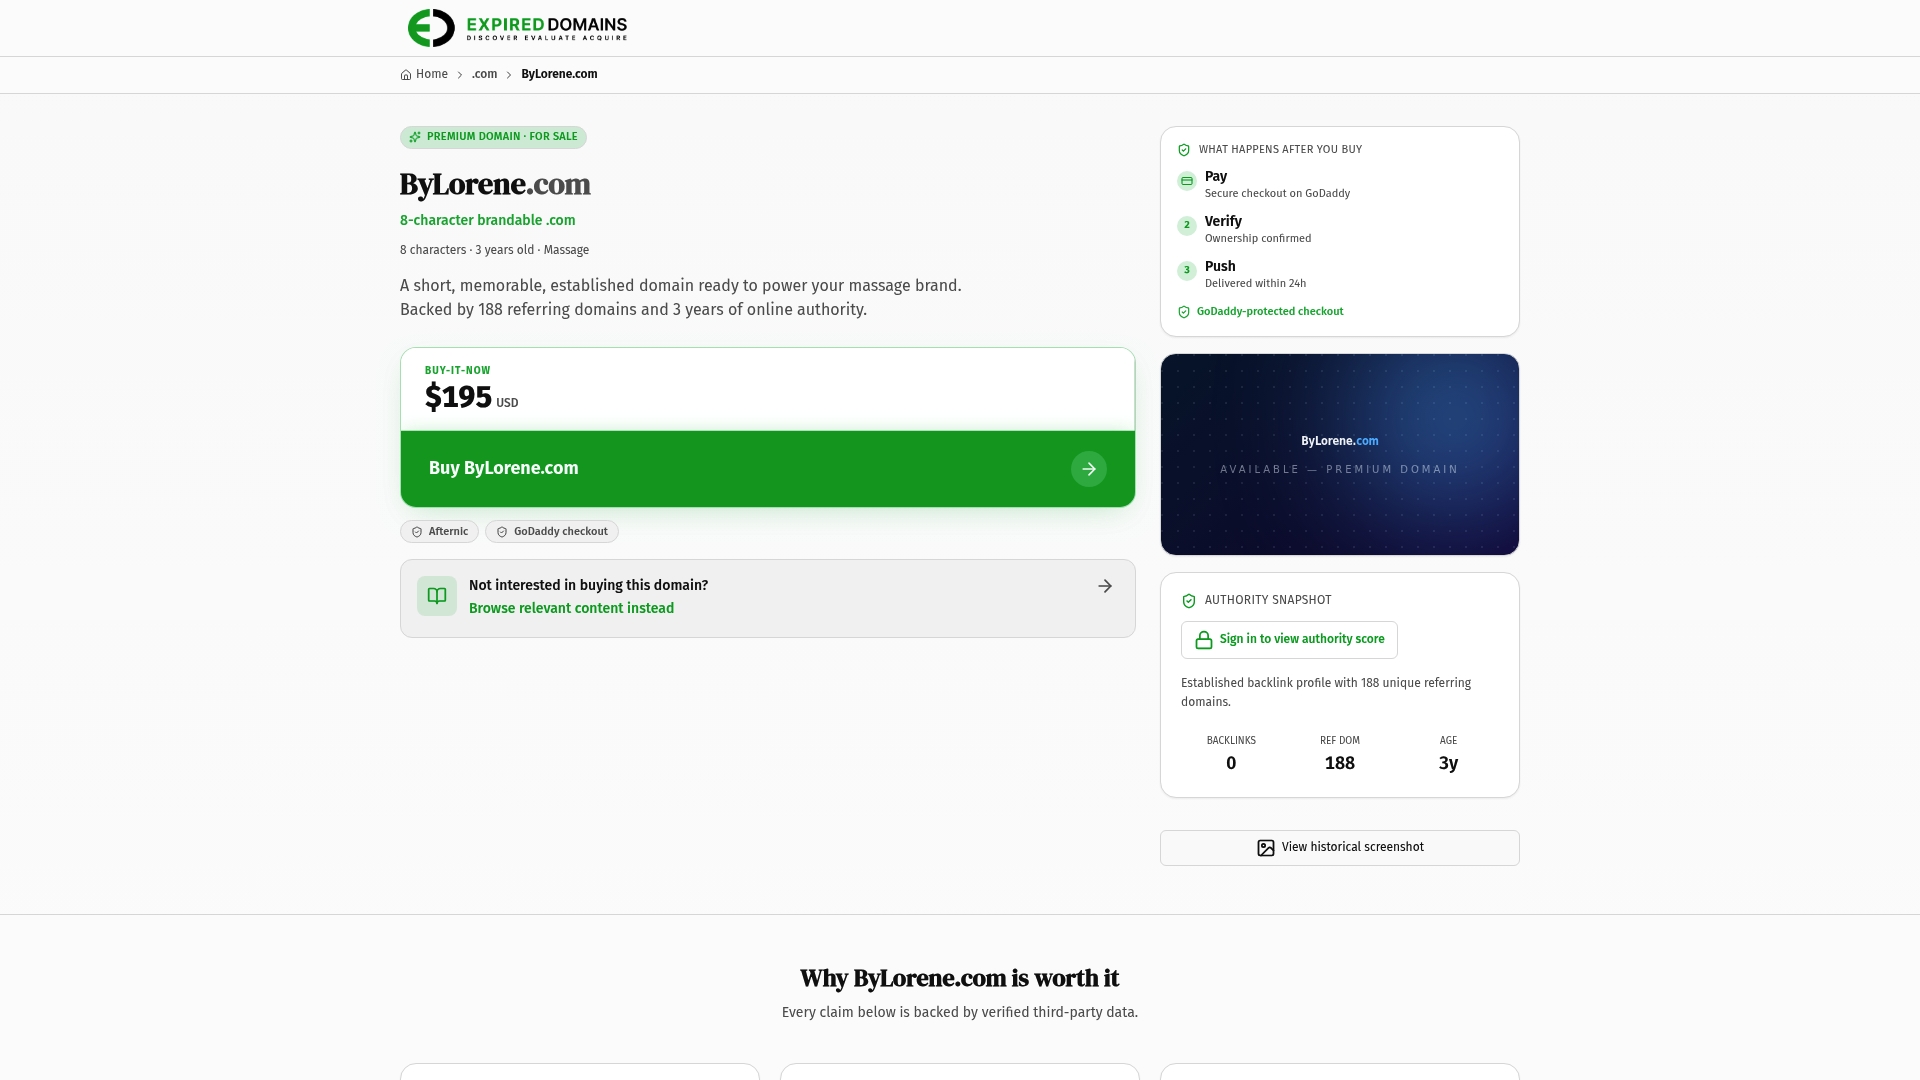Buy ByLorene.com with the green button
Viewport: 1920px width, 1080px height.
coord(768,469)
